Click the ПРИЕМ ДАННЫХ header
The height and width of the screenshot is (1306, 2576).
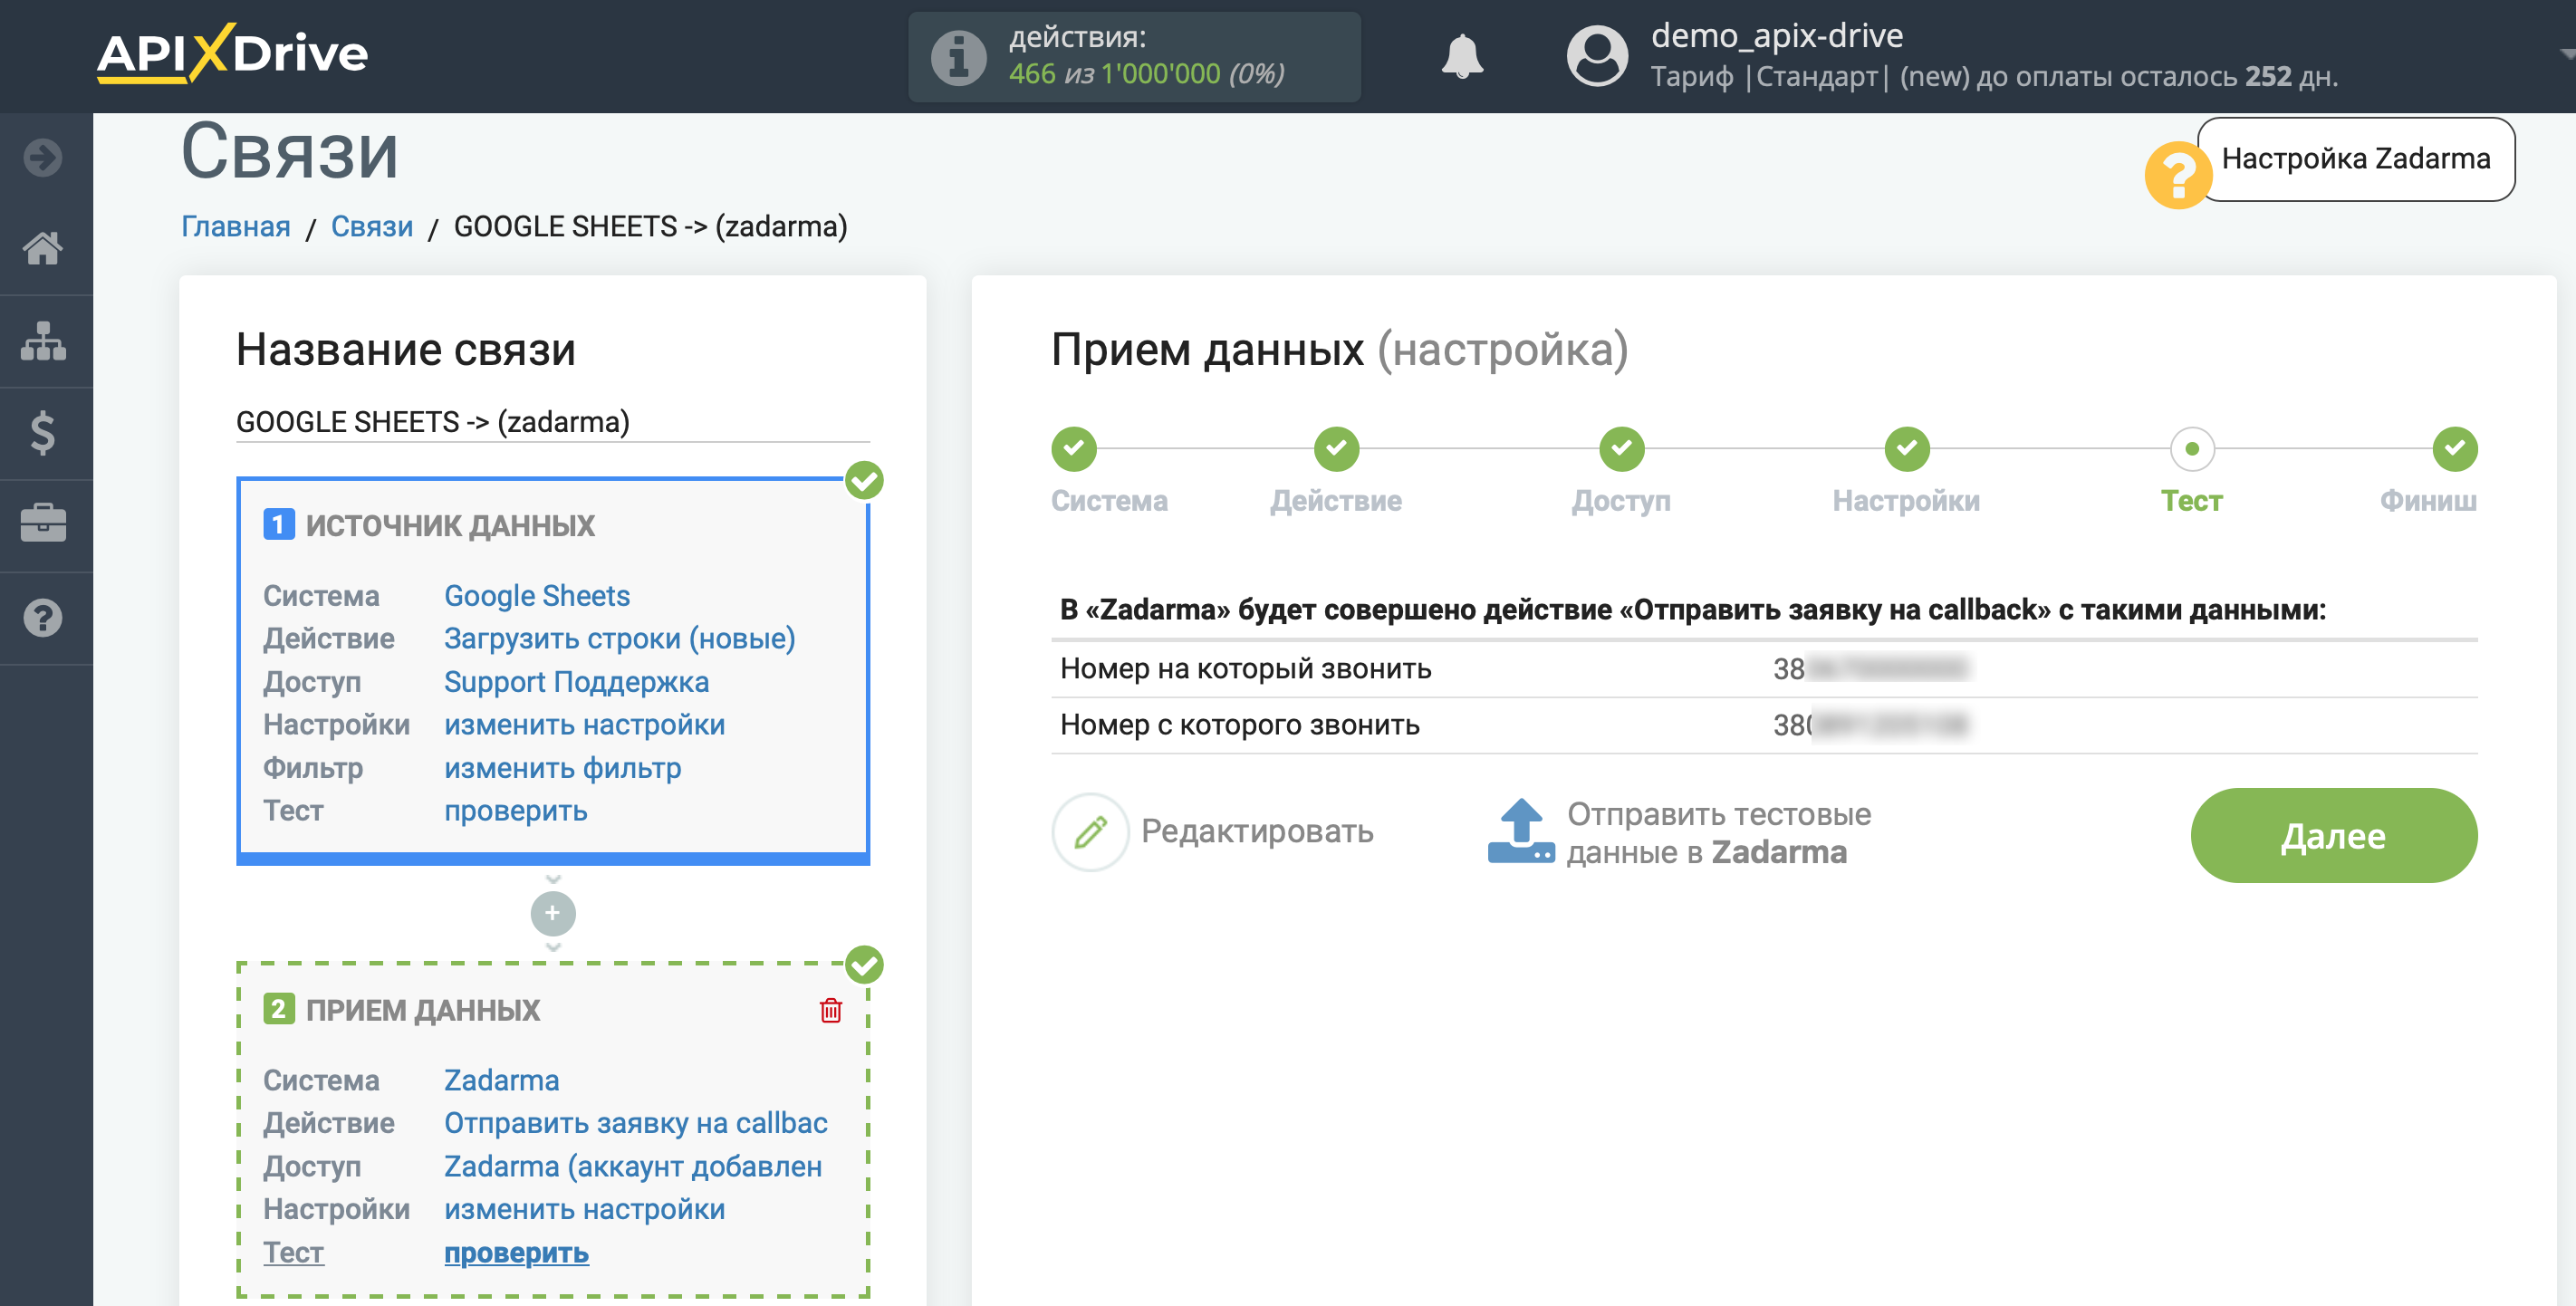pos(422,1010)
